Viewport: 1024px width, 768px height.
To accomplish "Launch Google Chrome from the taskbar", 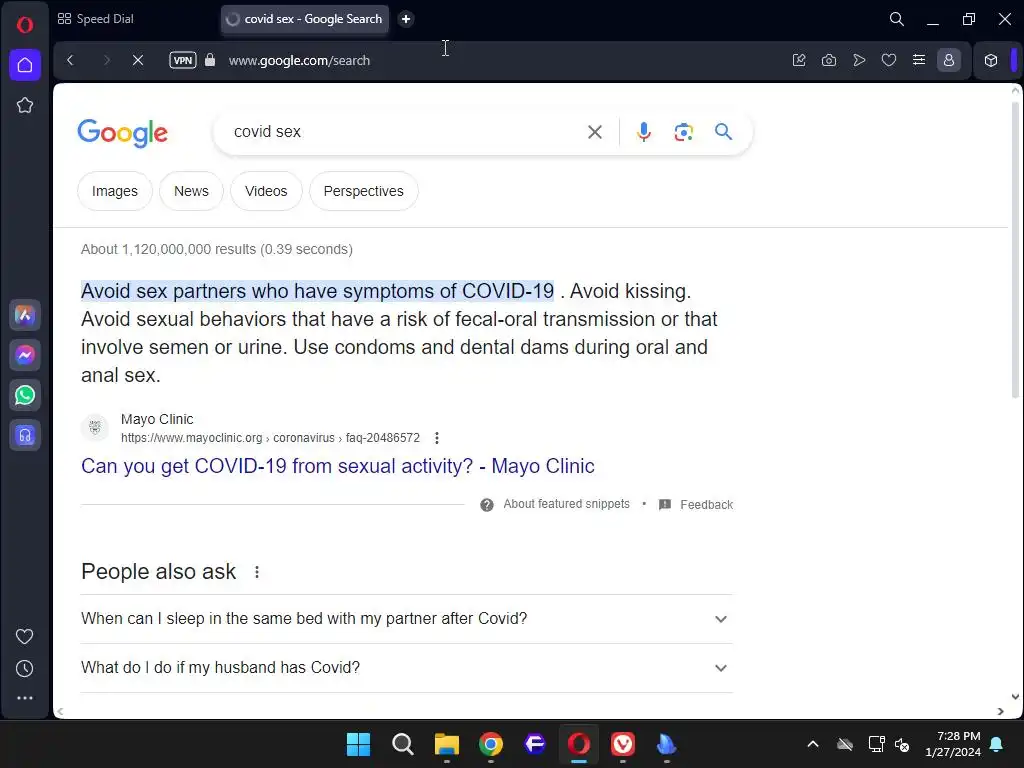I will [x=490, y=744].
